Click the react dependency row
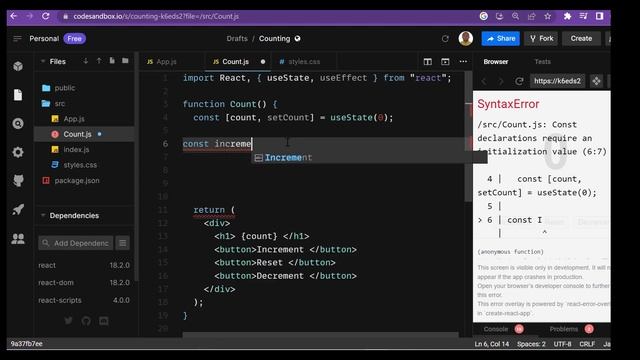Screen dimensions: 640x360 coord(84,265)
